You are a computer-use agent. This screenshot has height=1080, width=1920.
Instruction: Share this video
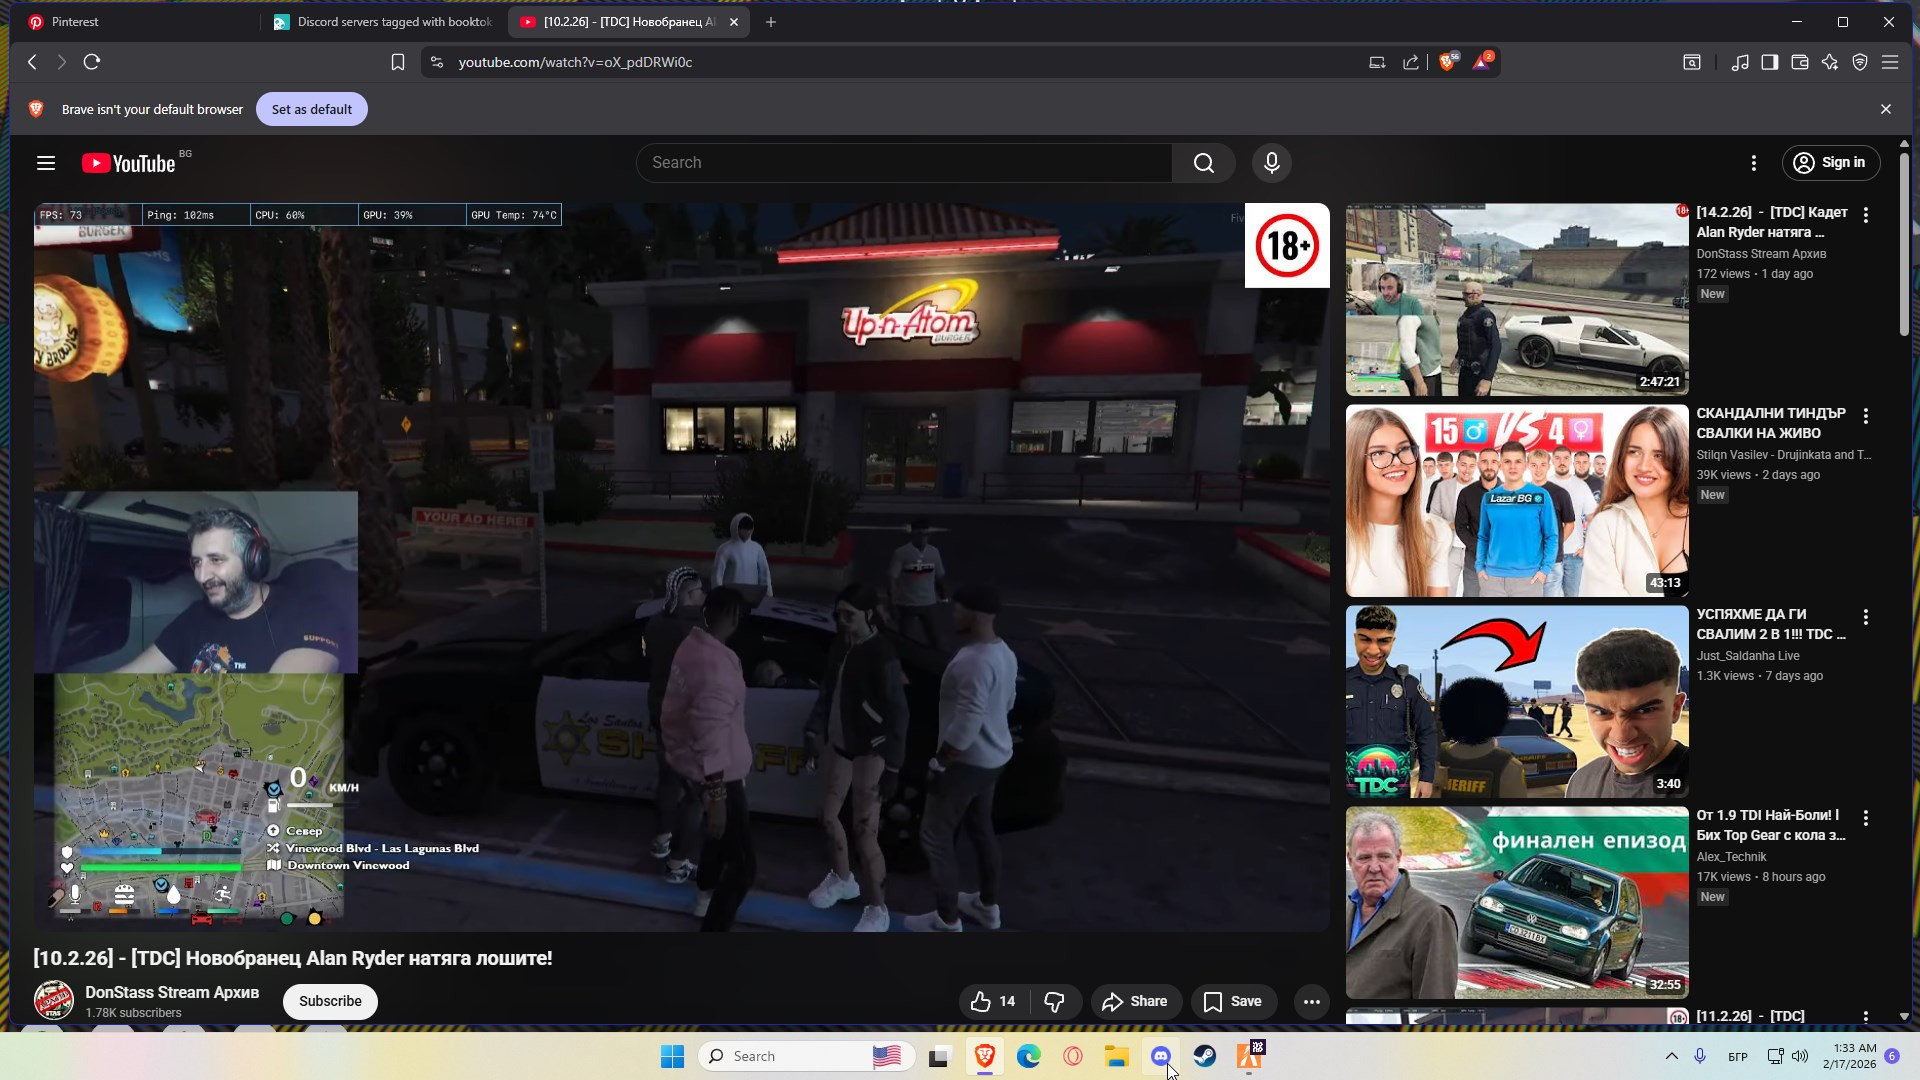pyautogui.click(x=1135, y=1001)
